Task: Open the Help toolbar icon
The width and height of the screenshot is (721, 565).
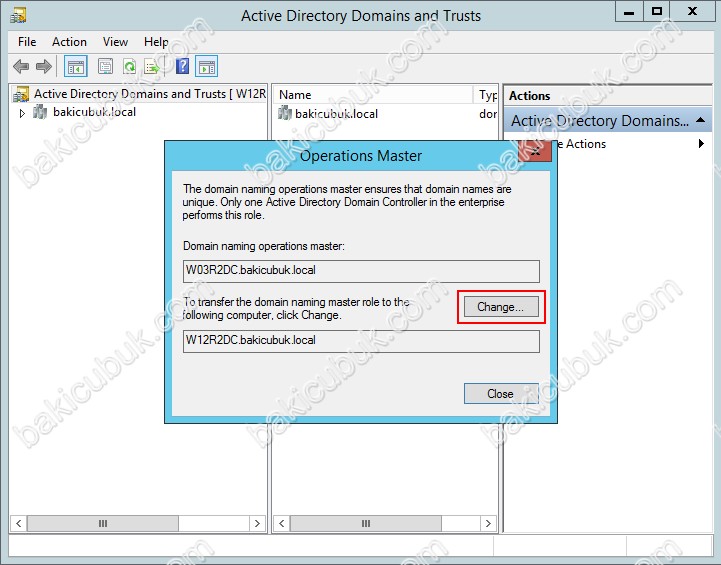Action: tap(183, 67)
